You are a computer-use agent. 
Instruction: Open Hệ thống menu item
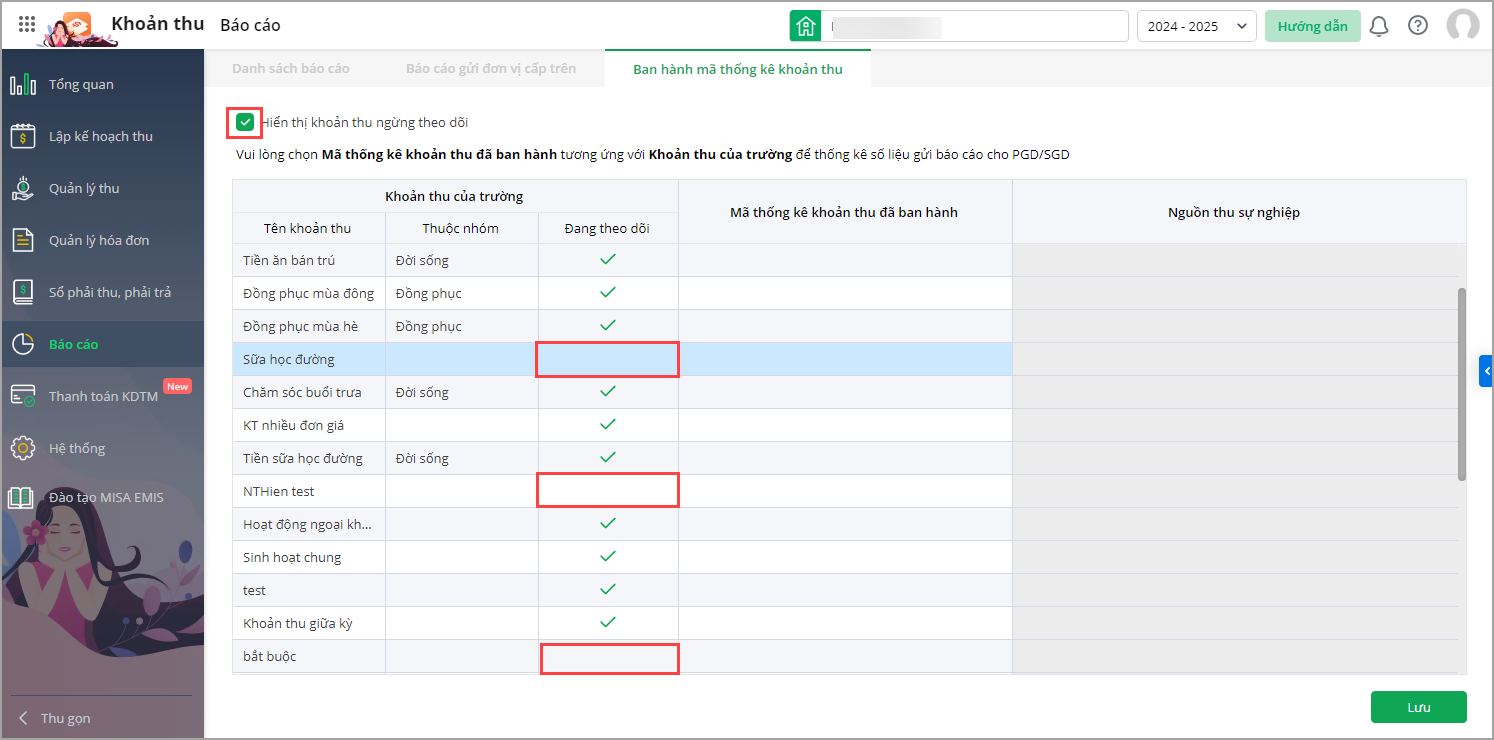[x=102, y=449]
